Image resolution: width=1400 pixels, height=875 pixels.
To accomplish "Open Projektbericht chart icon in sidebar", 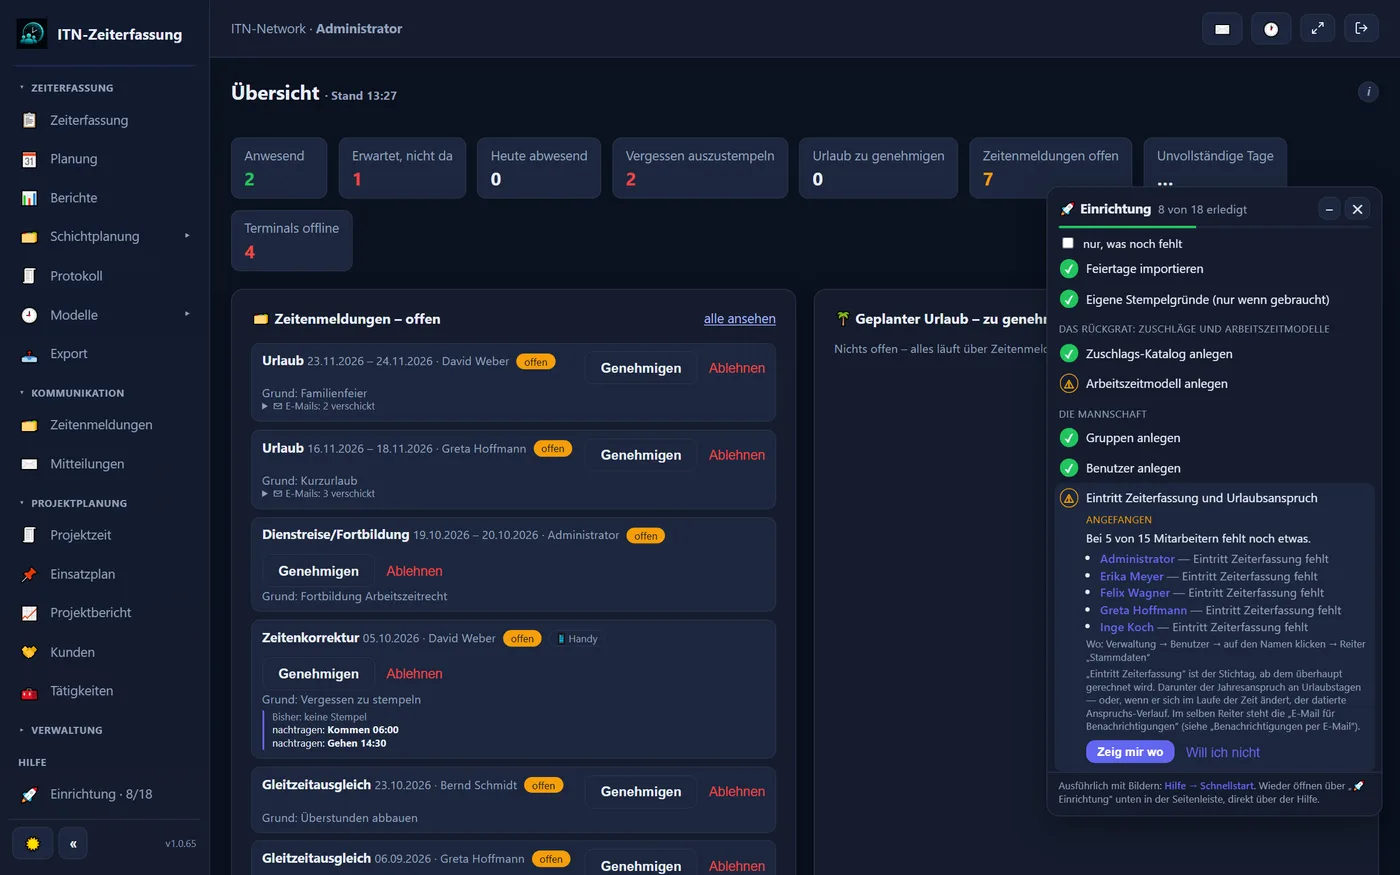I will click(29, 613).
